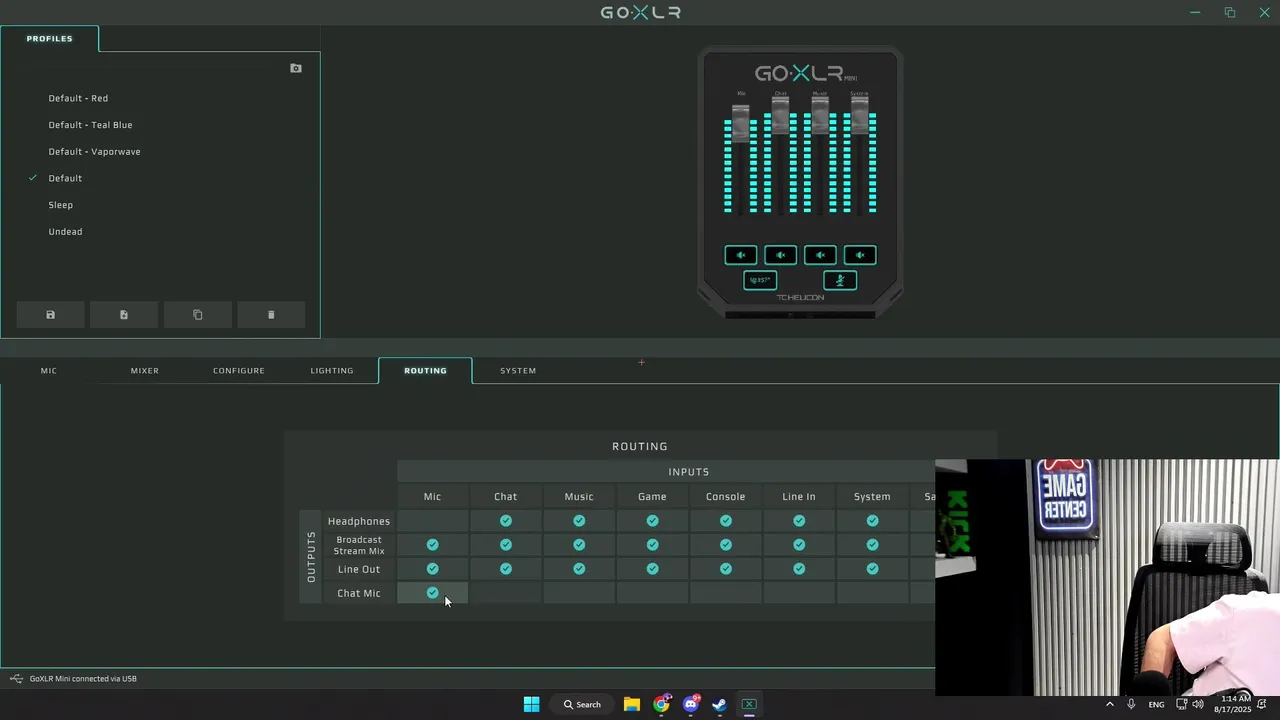The width and height of the screenshot is (1280, 720).
Task: Switch to the MIC tab
Action: click(x=48, y=371)
